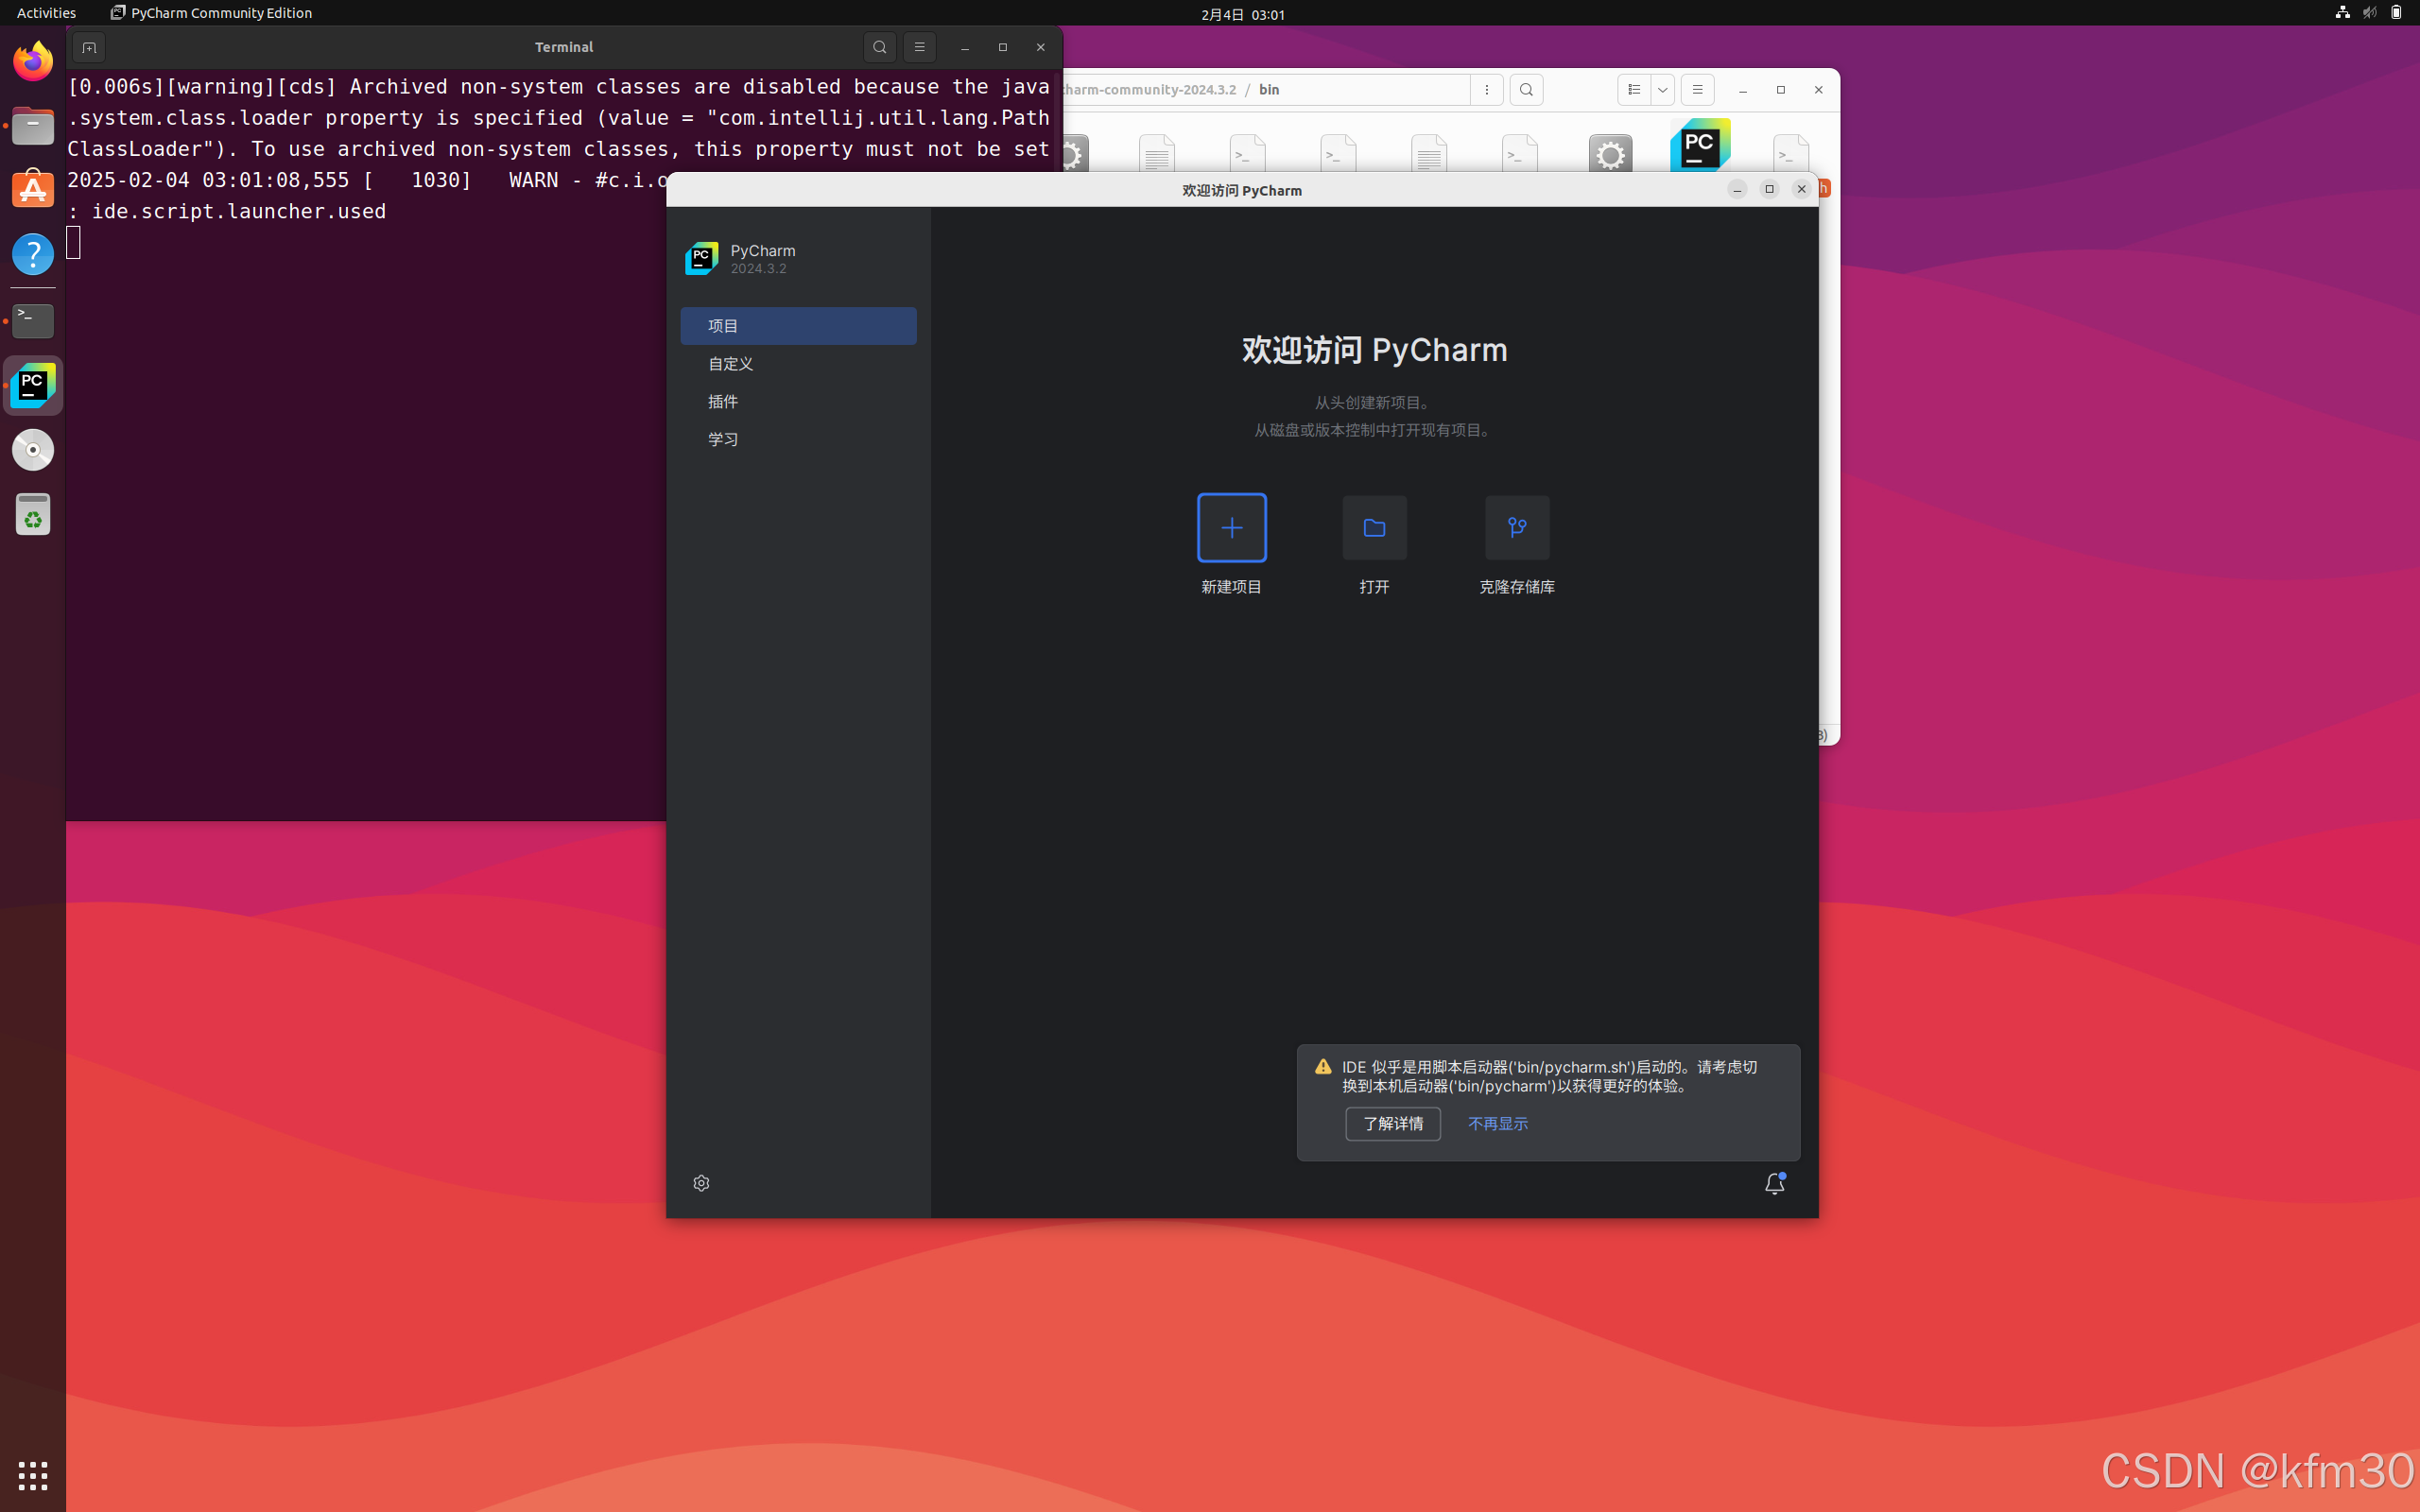
Task: Open the Terminal hamburger menu
Action: 919,47
